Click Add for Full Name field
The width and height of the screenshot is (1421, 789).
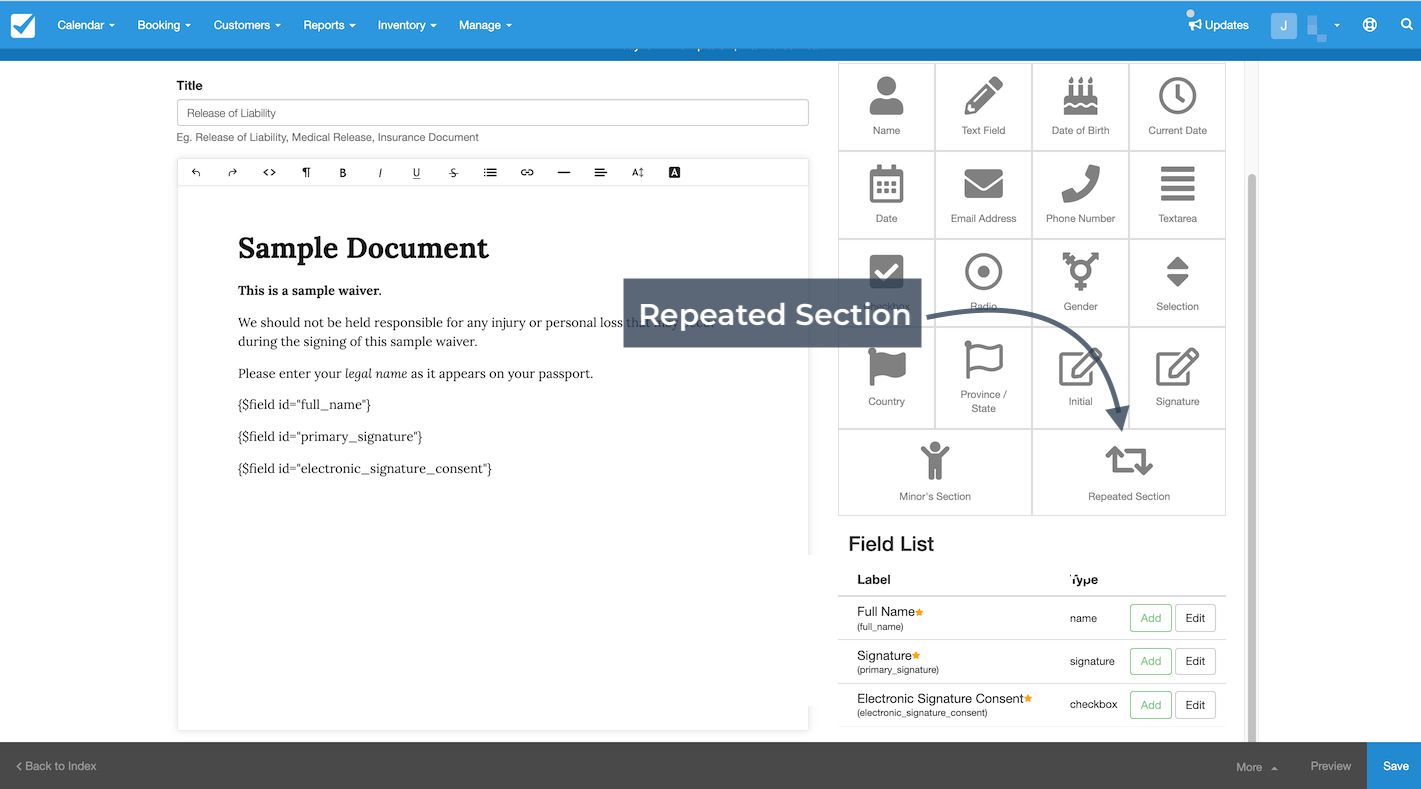[x=1151, y=618]
